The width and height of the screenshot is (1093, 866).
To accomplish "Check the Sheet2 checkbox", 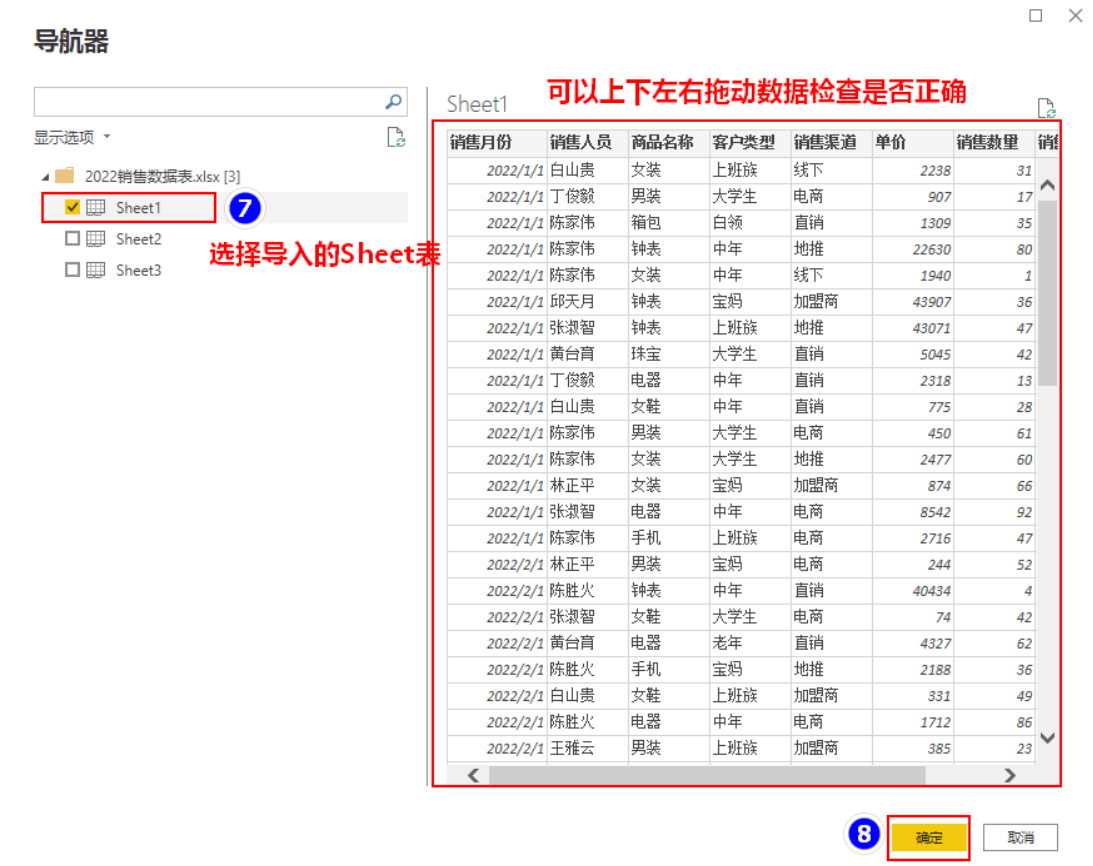I will tap(72, 238).
